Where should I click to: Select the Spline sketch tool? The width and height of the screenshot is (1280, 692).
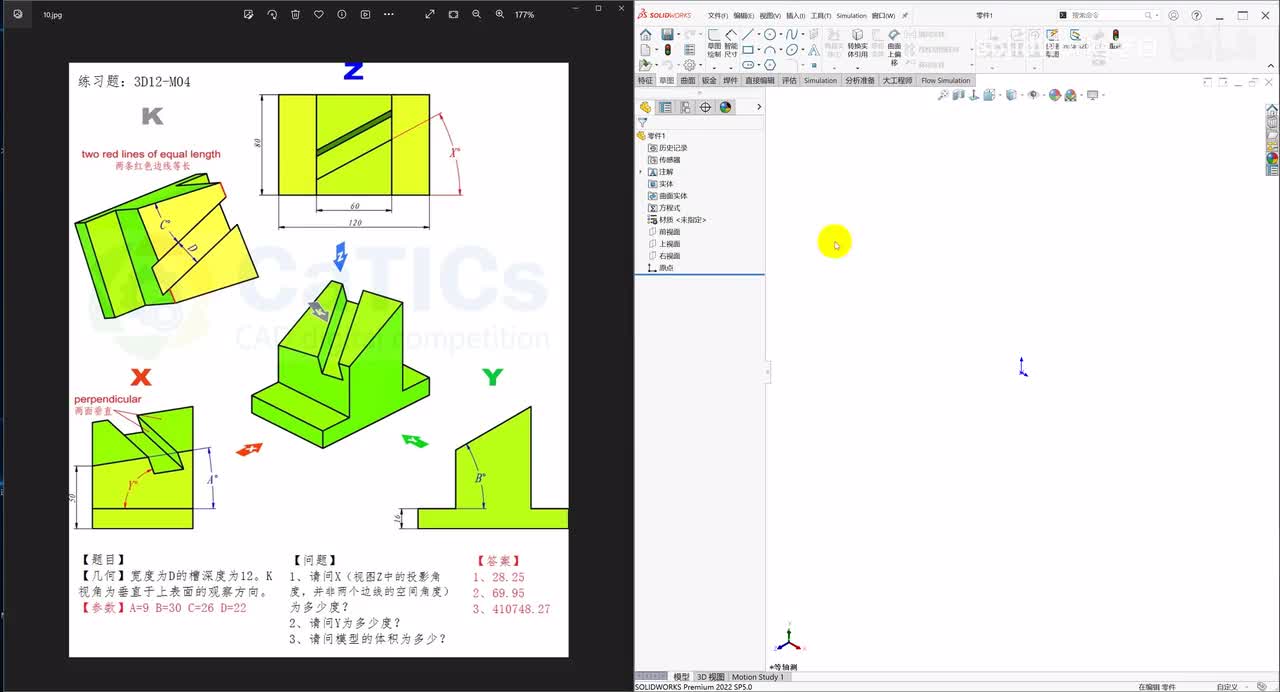792,34
